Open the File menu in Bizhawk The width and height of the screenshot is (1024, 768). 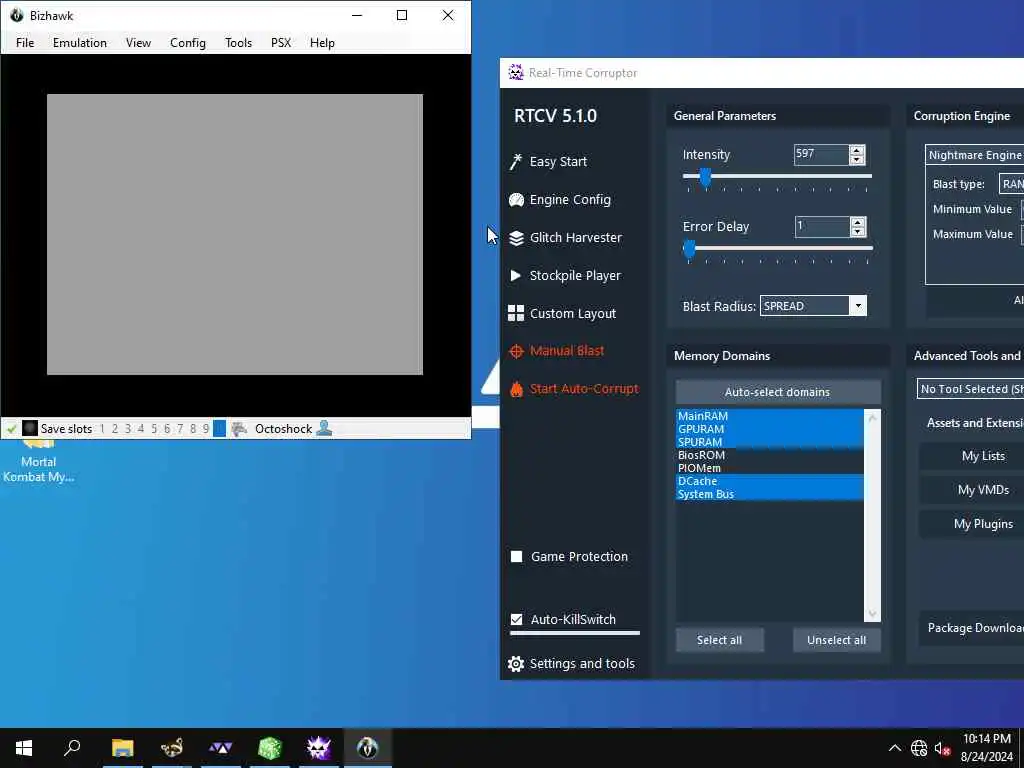25,42
